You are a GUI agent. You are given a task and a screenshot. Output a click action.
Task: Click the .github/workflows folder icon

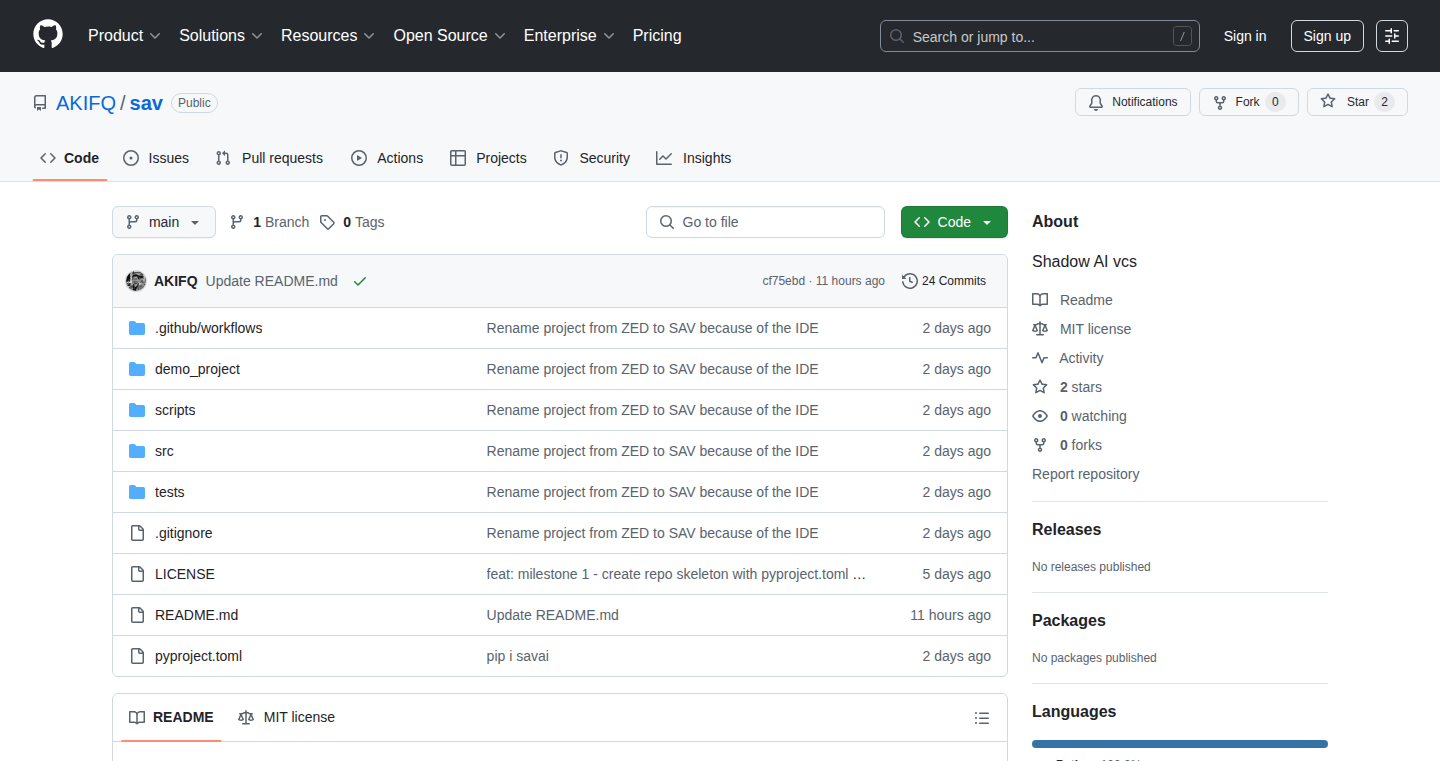click(137, 328)
